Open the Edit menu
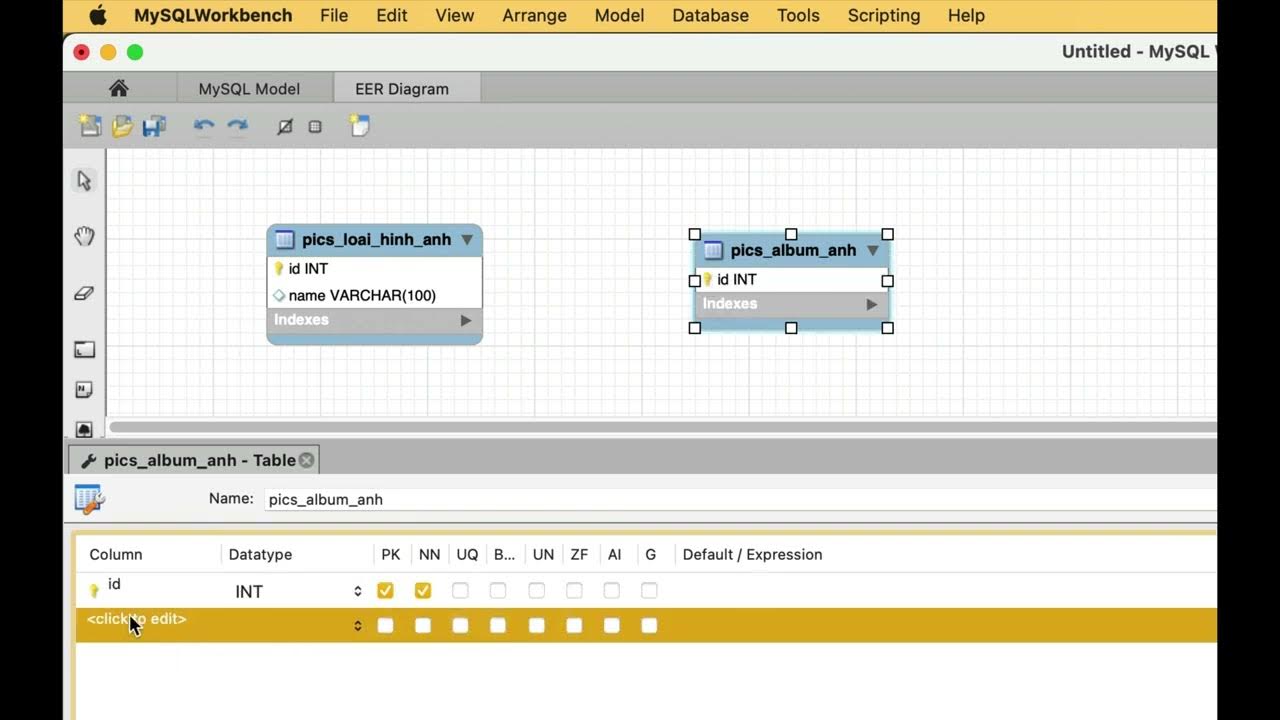 392,15
